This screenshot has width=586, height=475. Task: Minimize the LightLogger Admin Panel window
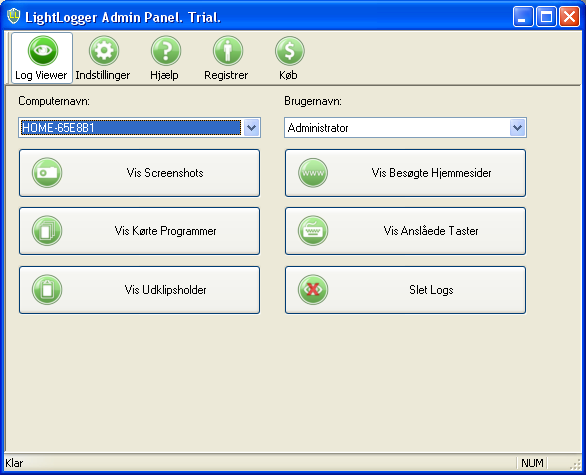point(523,17)
